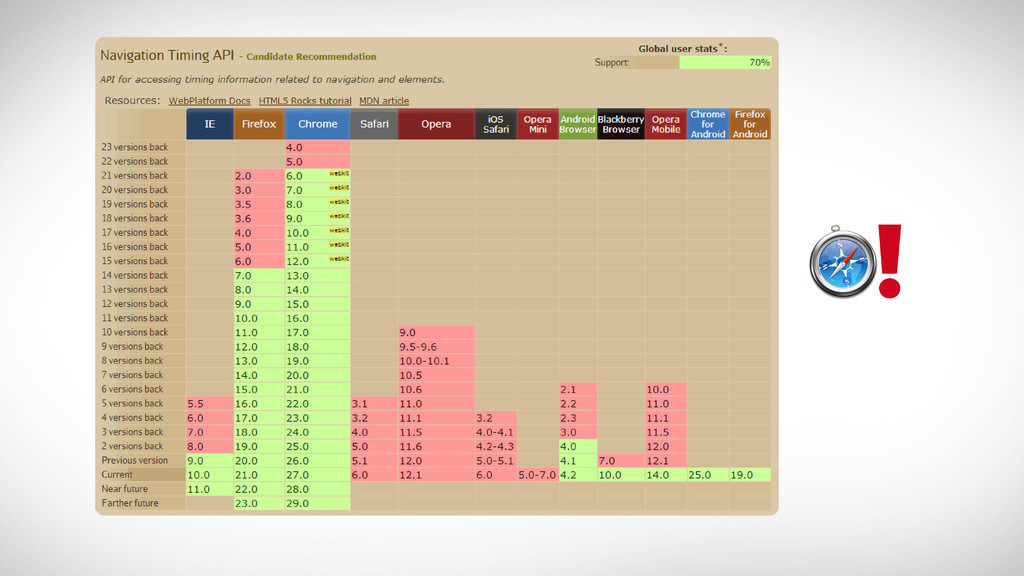Click Opera version 10.0-10.1 cell
The height and width of the screenshot is (576, 1024).
click(x=436, y=361)
